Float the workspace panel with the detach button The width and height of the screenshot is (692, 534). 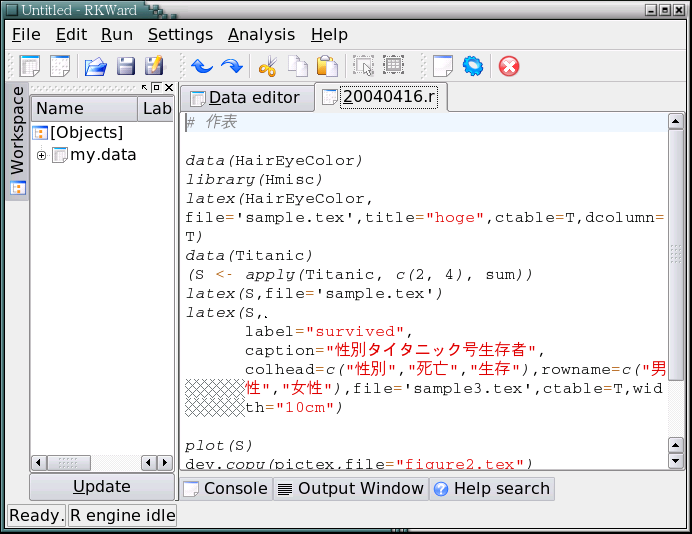coord(156,88)
